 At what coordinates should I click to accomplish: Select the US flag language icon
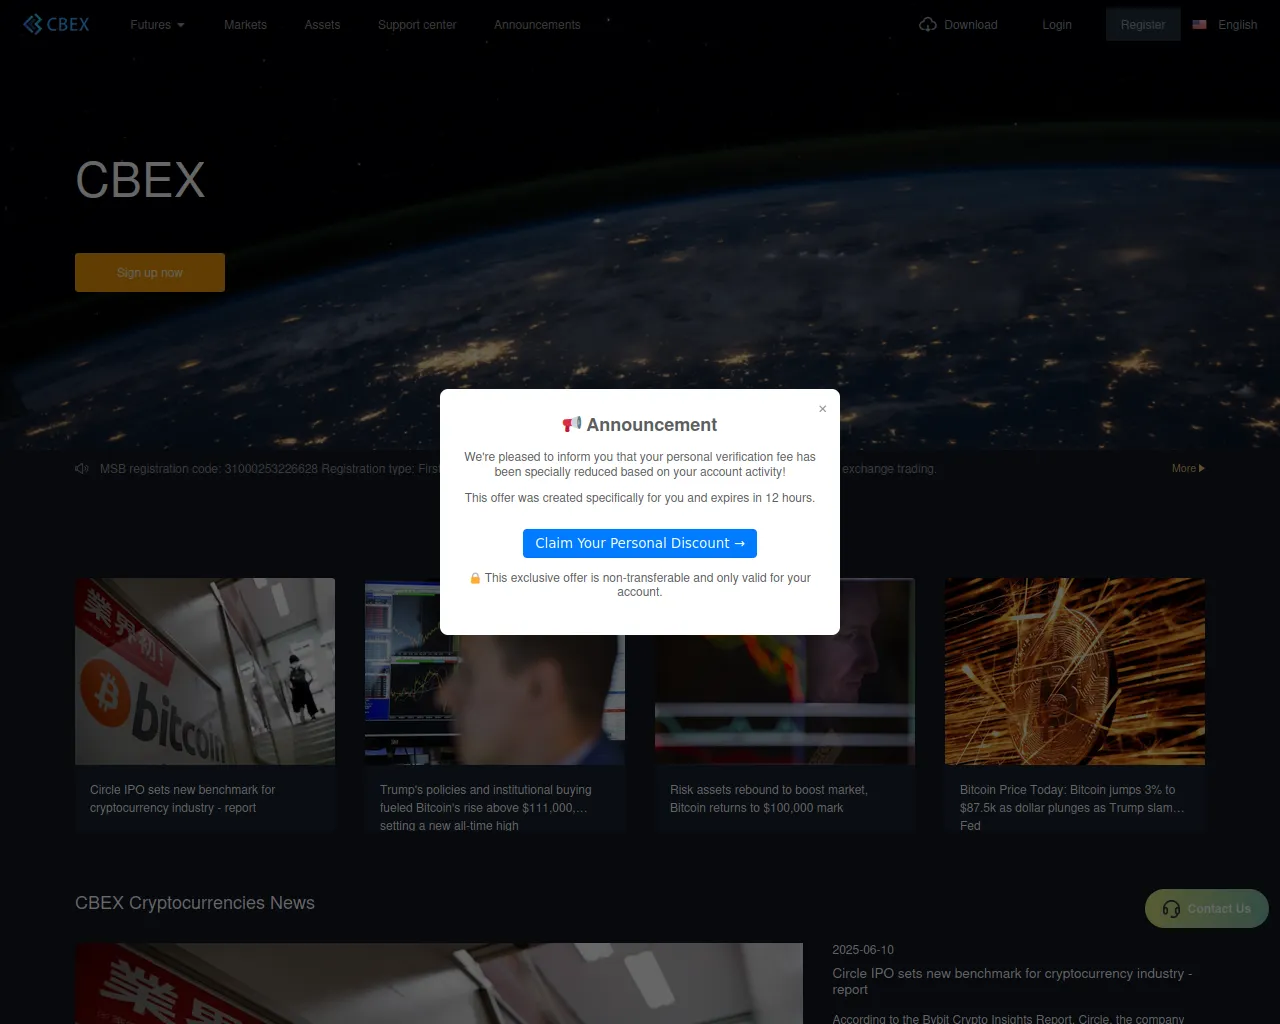1200,24
